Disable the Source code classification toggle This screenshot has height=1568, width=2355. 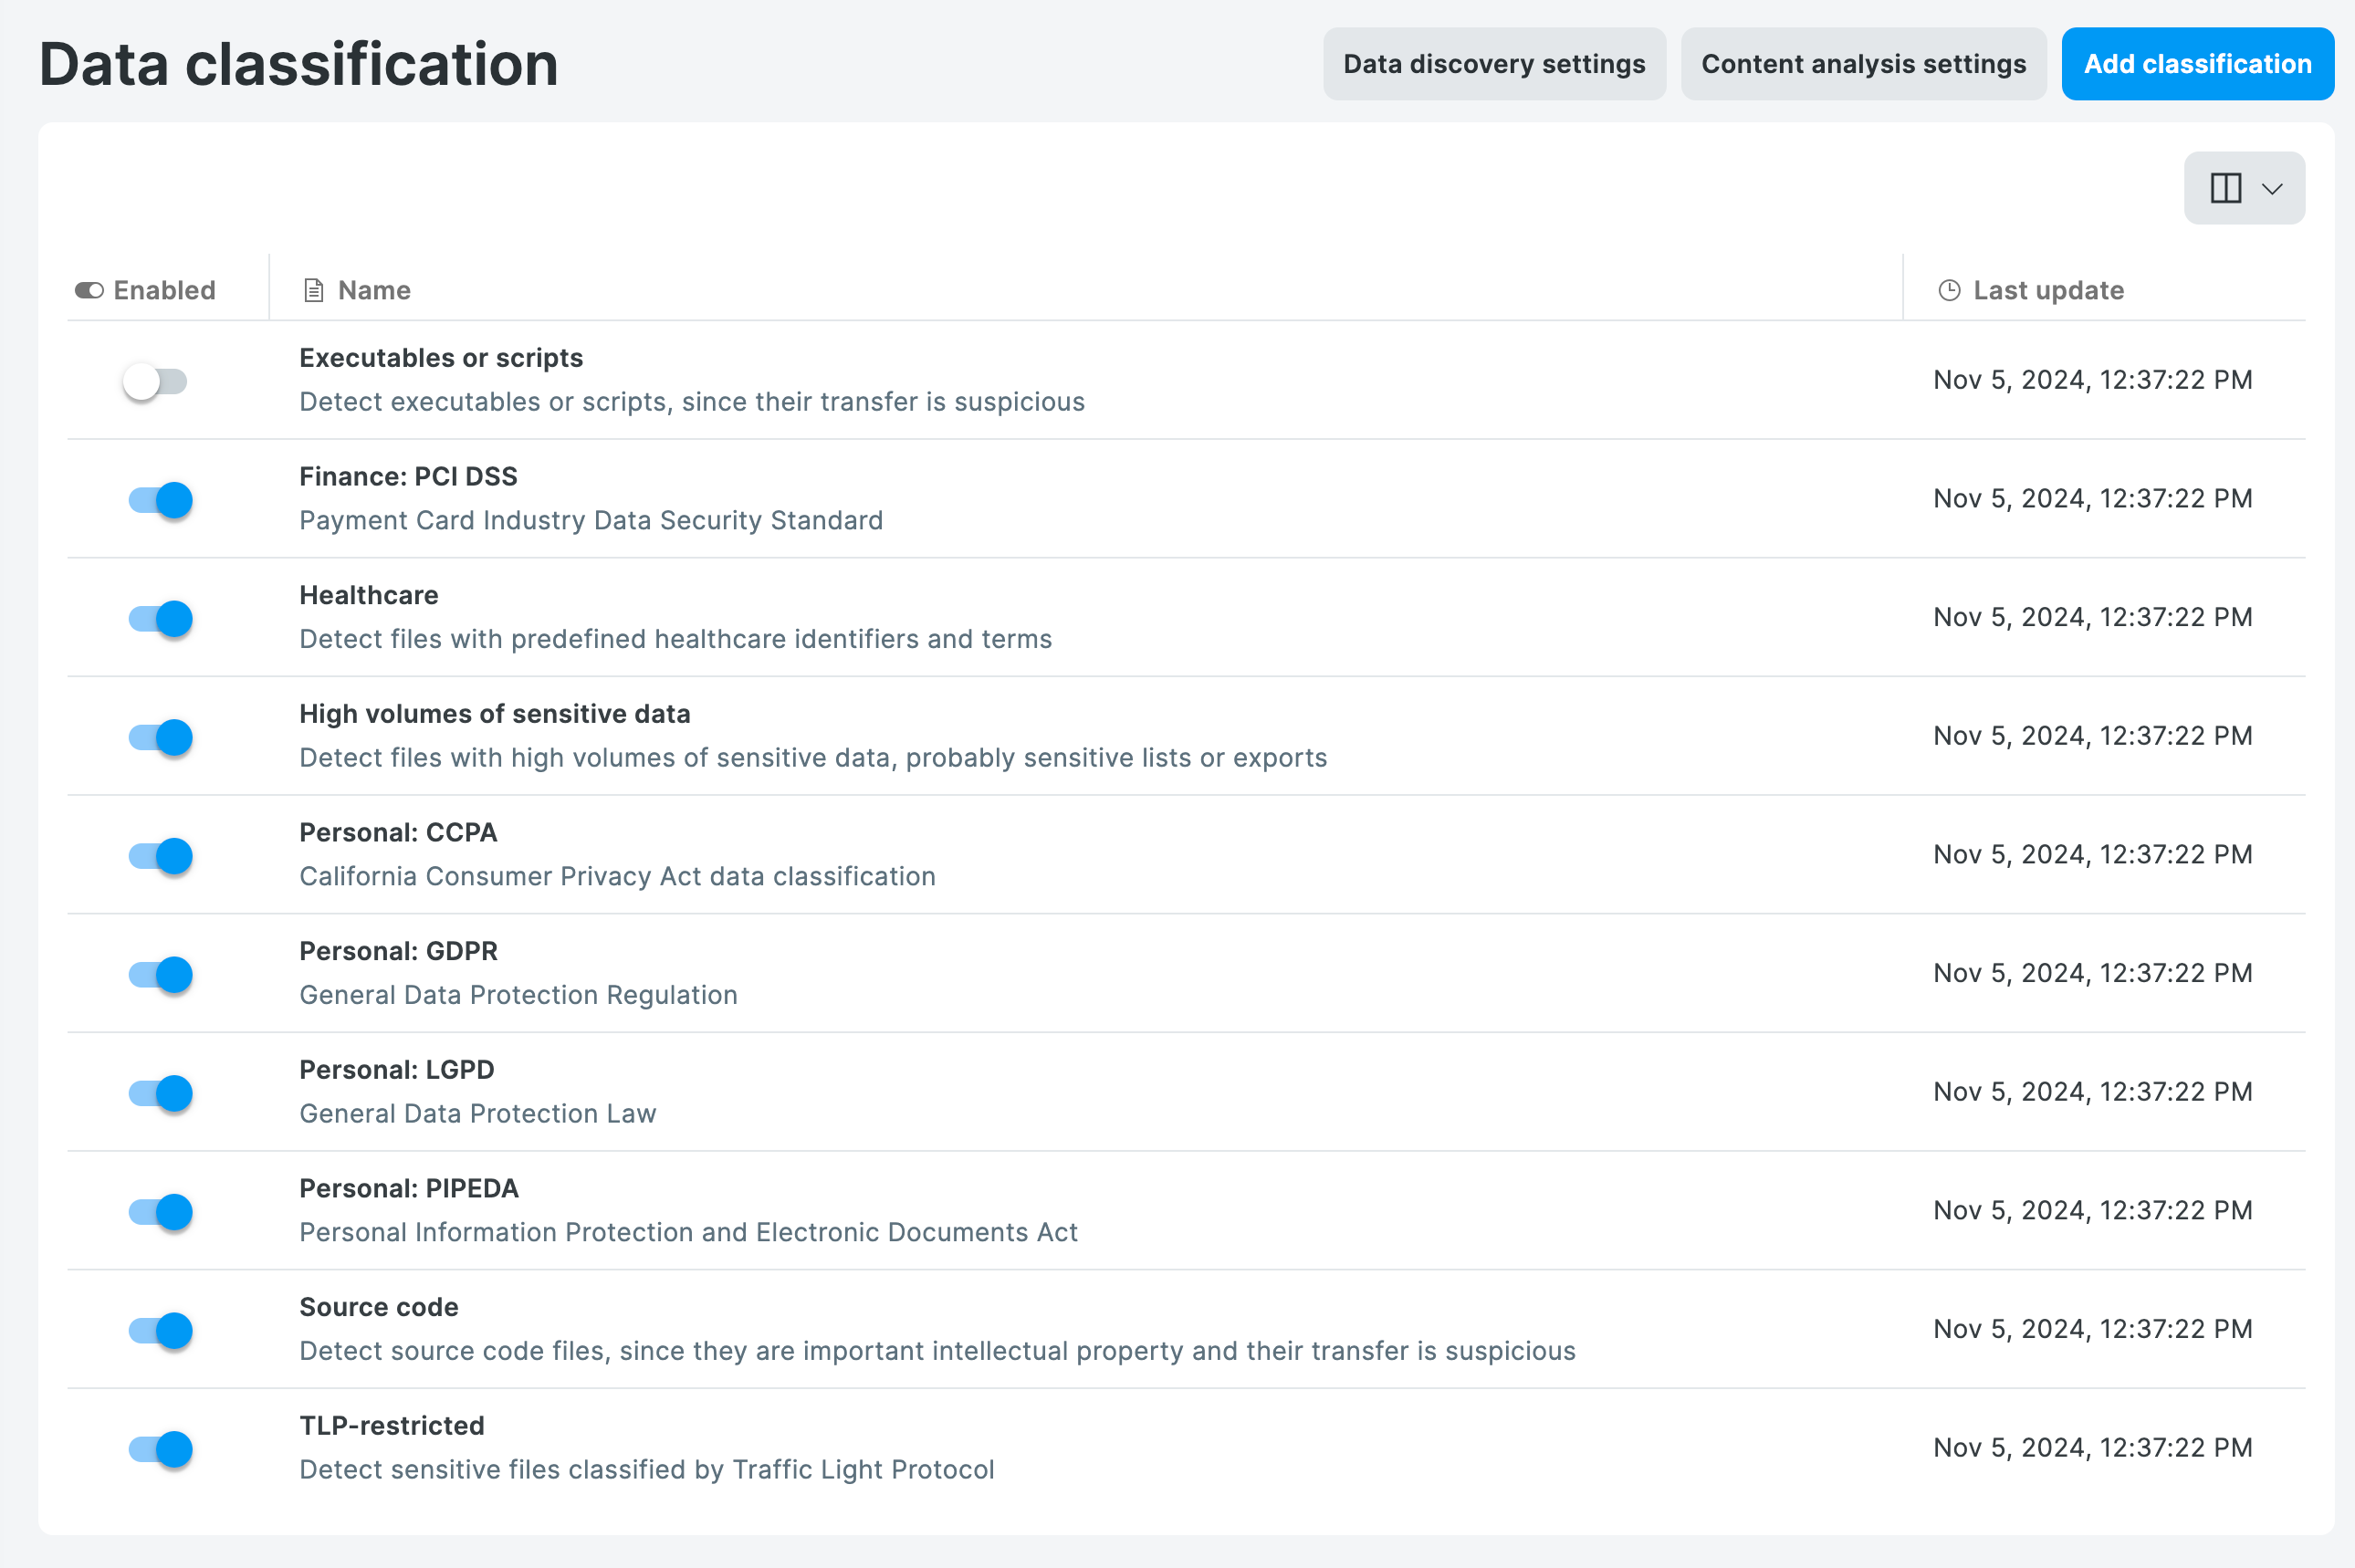click(x=160, y=1330)
